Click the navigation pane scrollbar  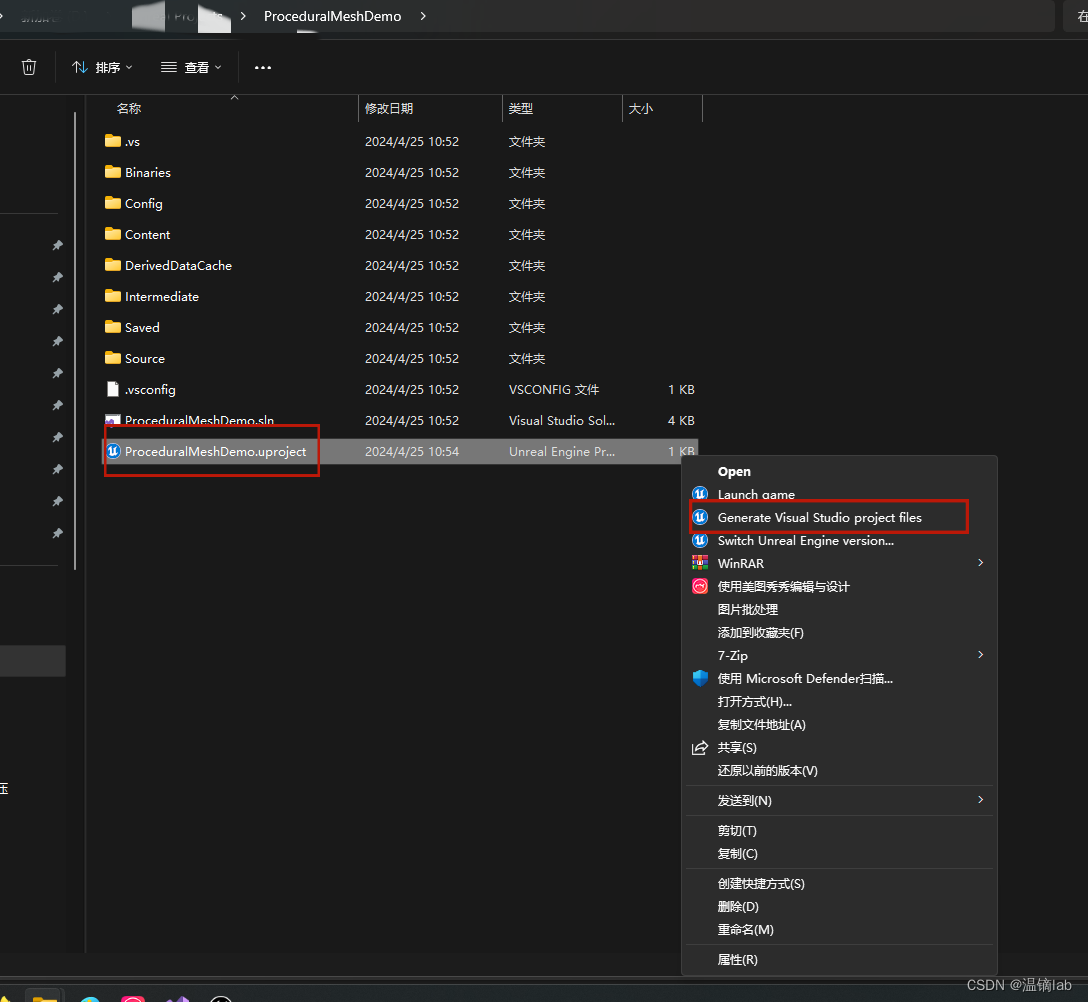[x=75, y=340]
